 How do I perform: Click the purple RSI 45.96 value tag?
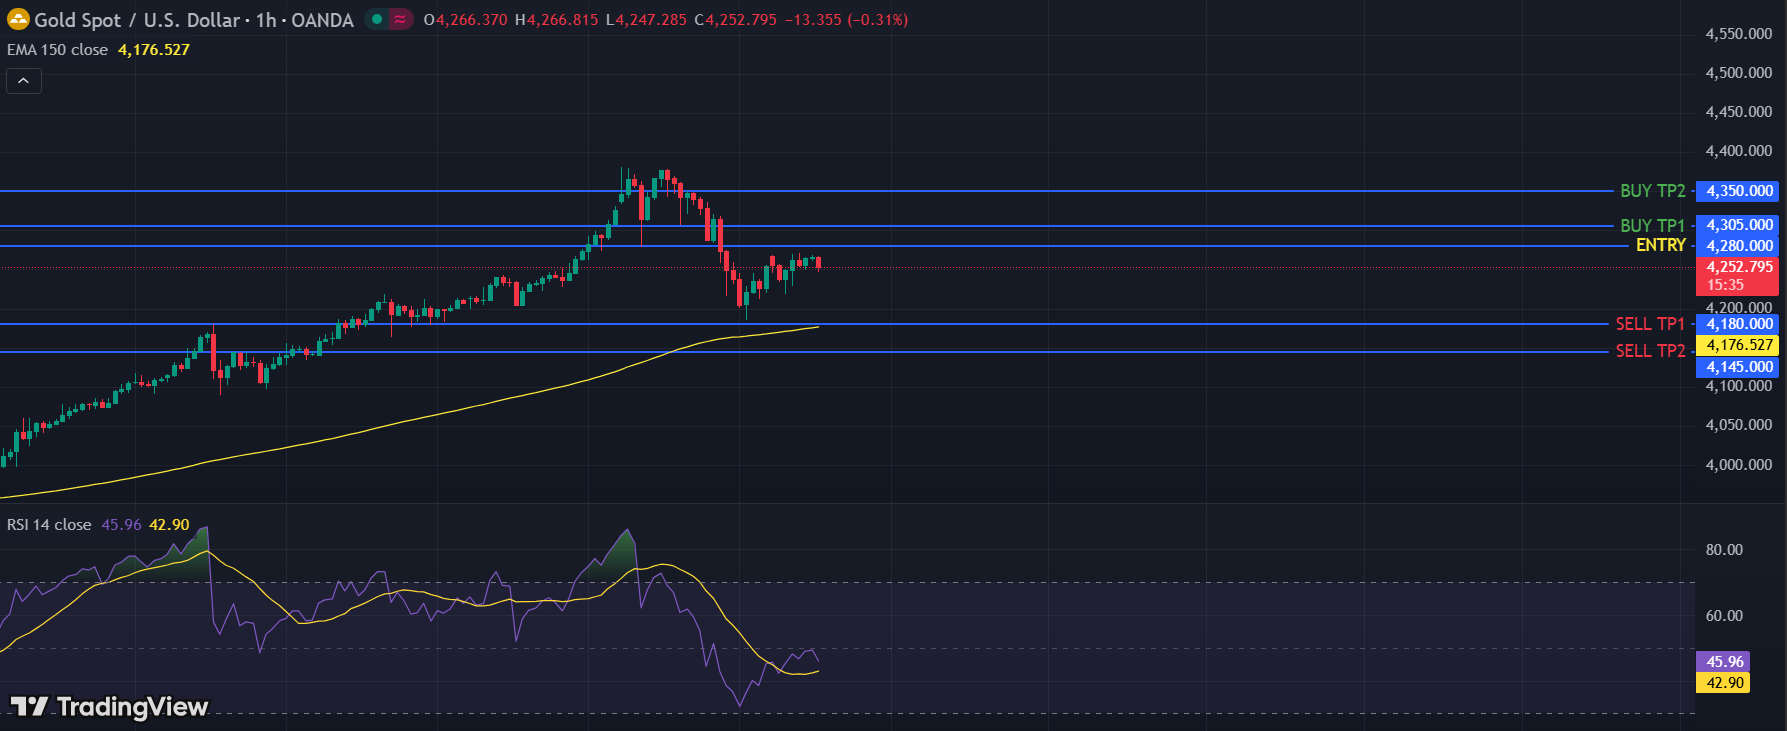(1724, 662)
